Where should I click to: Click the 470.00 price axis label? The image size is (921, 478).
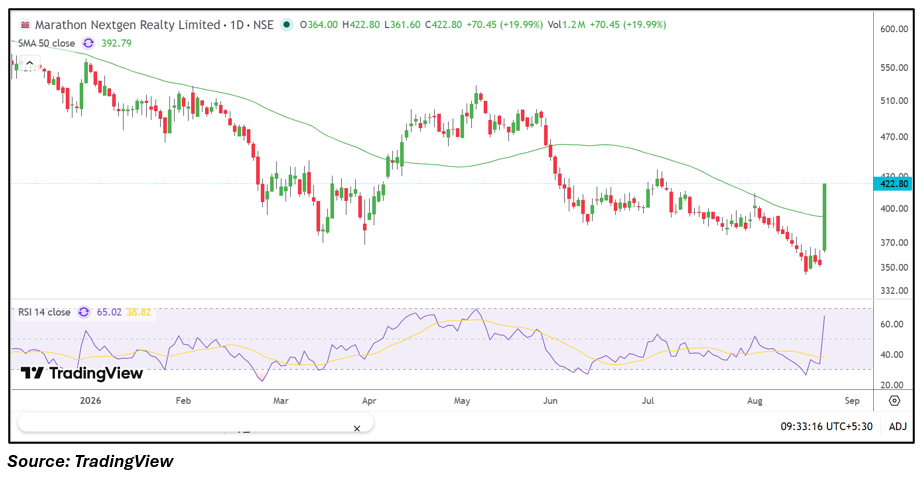894,137
